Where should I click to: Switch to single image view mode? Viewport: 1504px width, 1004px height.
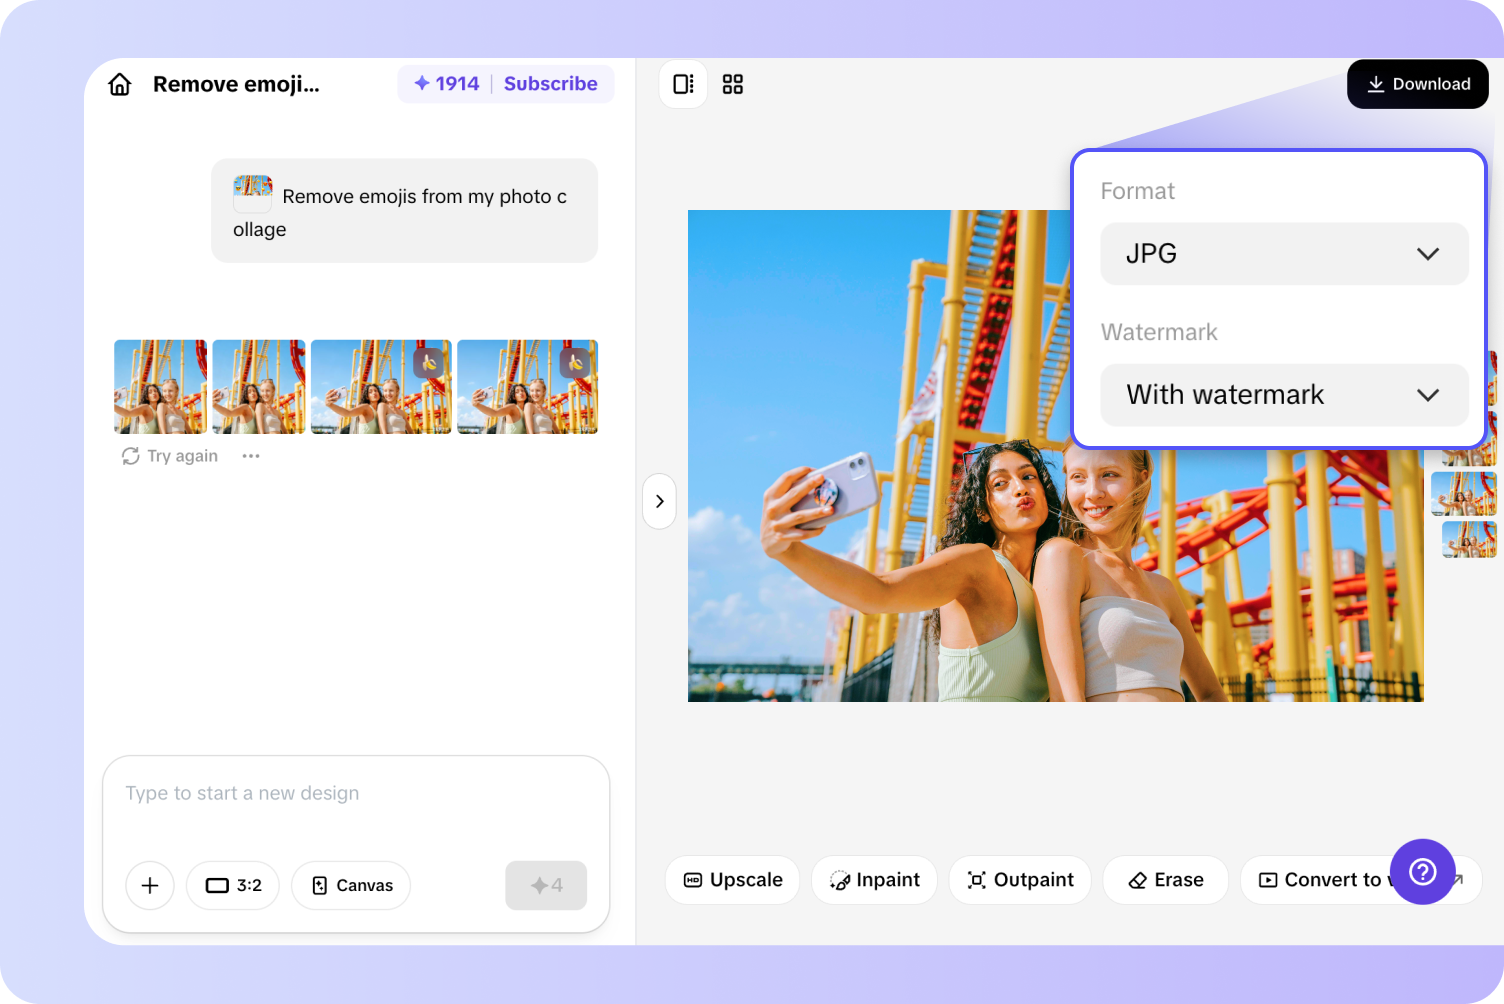coord(683,84)
